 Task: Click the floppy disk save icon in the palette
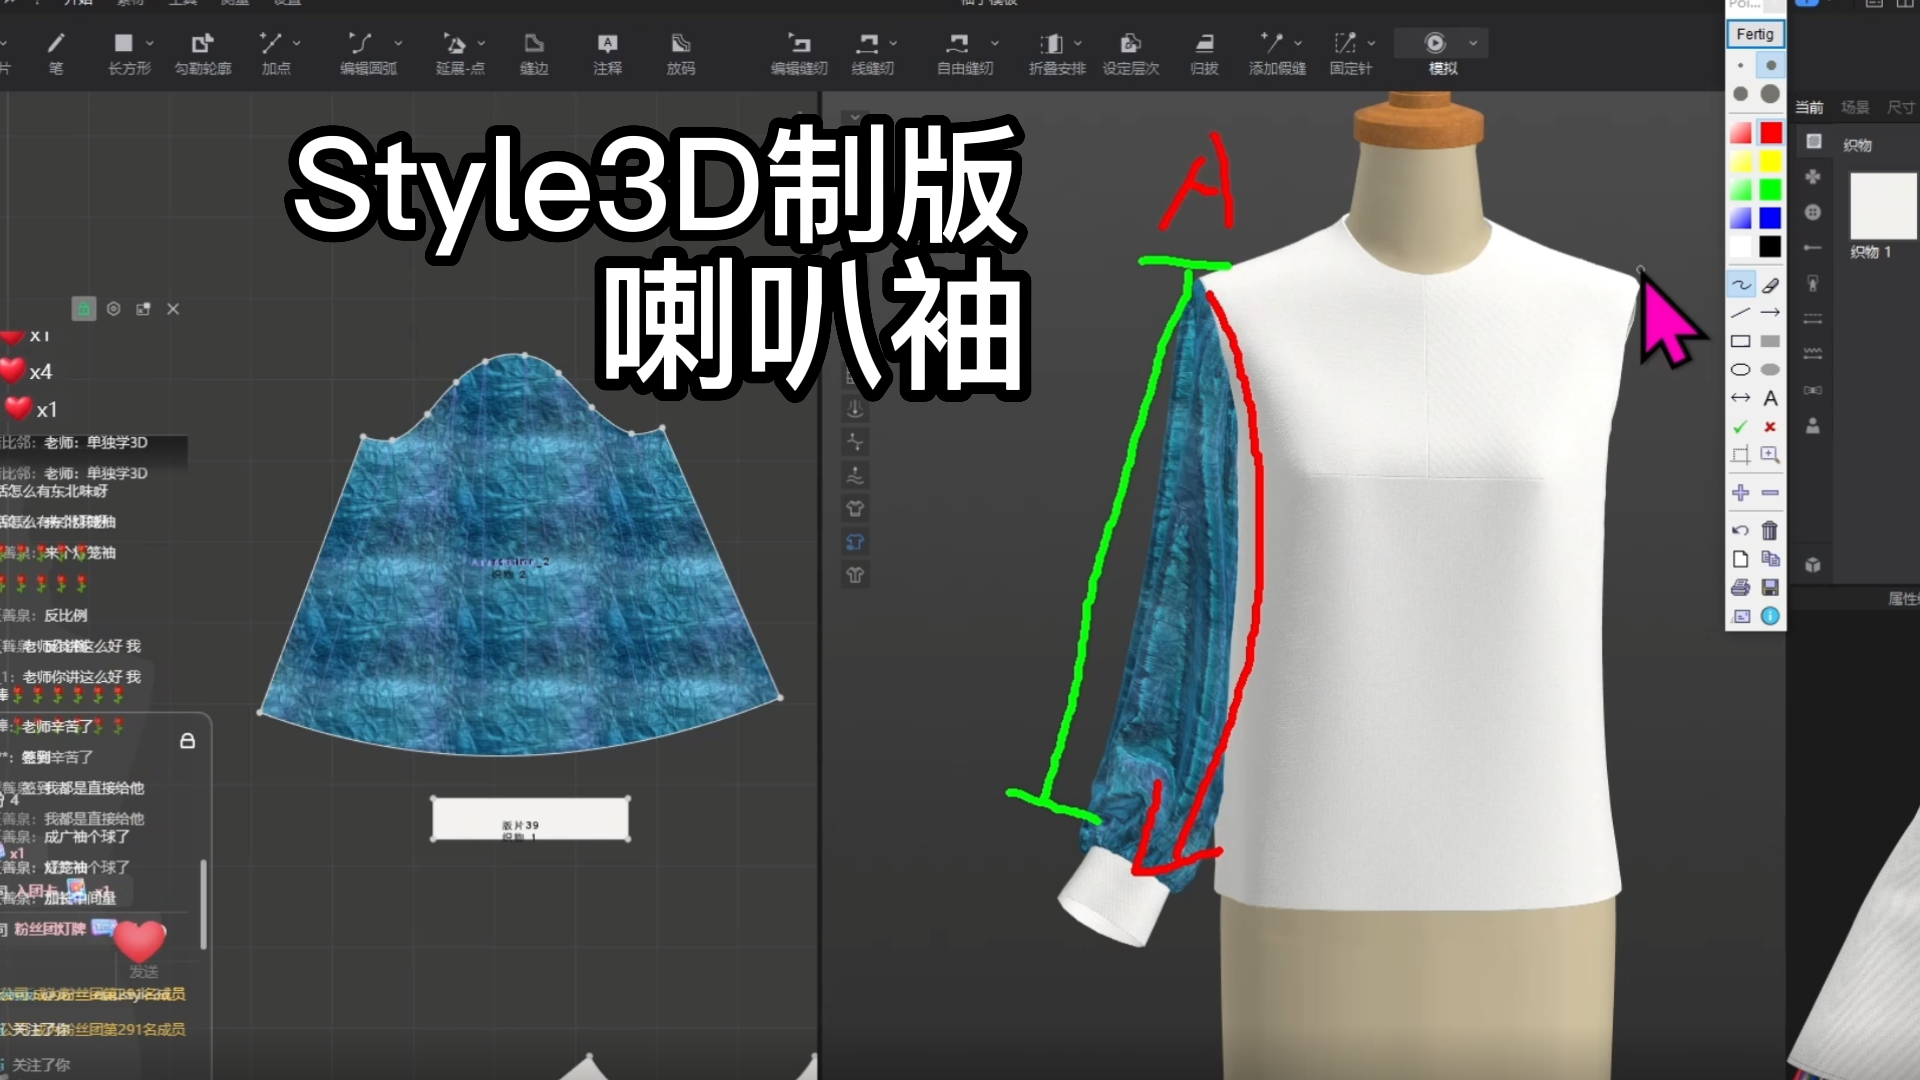[1770, 587]
